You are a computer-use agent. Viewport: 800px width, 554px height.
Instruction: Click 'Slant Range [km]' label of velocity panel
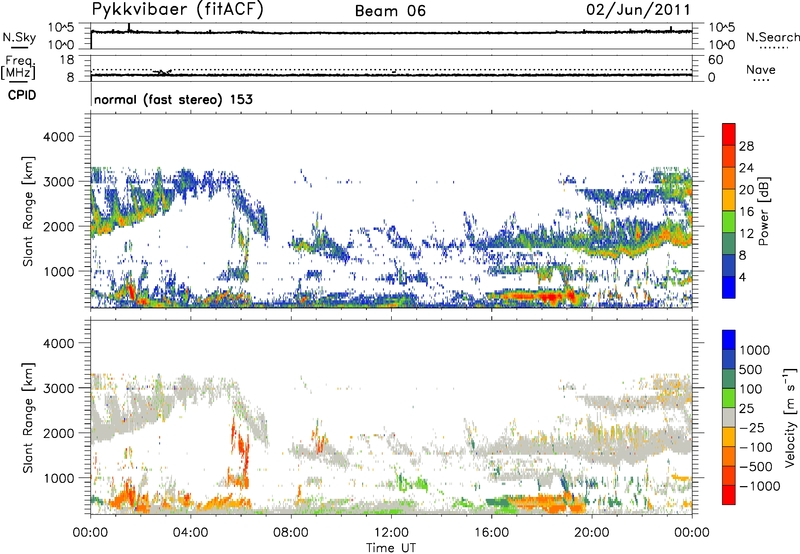click(28, 418)
